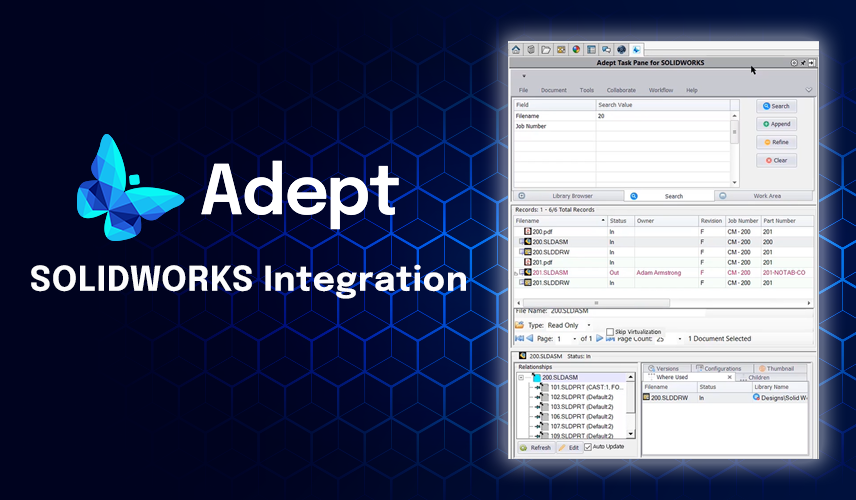The image size is (856, 500).
Task: Expand the 200.SLDASM row in results
Action: pyautogui.click(x=521, y=242)
